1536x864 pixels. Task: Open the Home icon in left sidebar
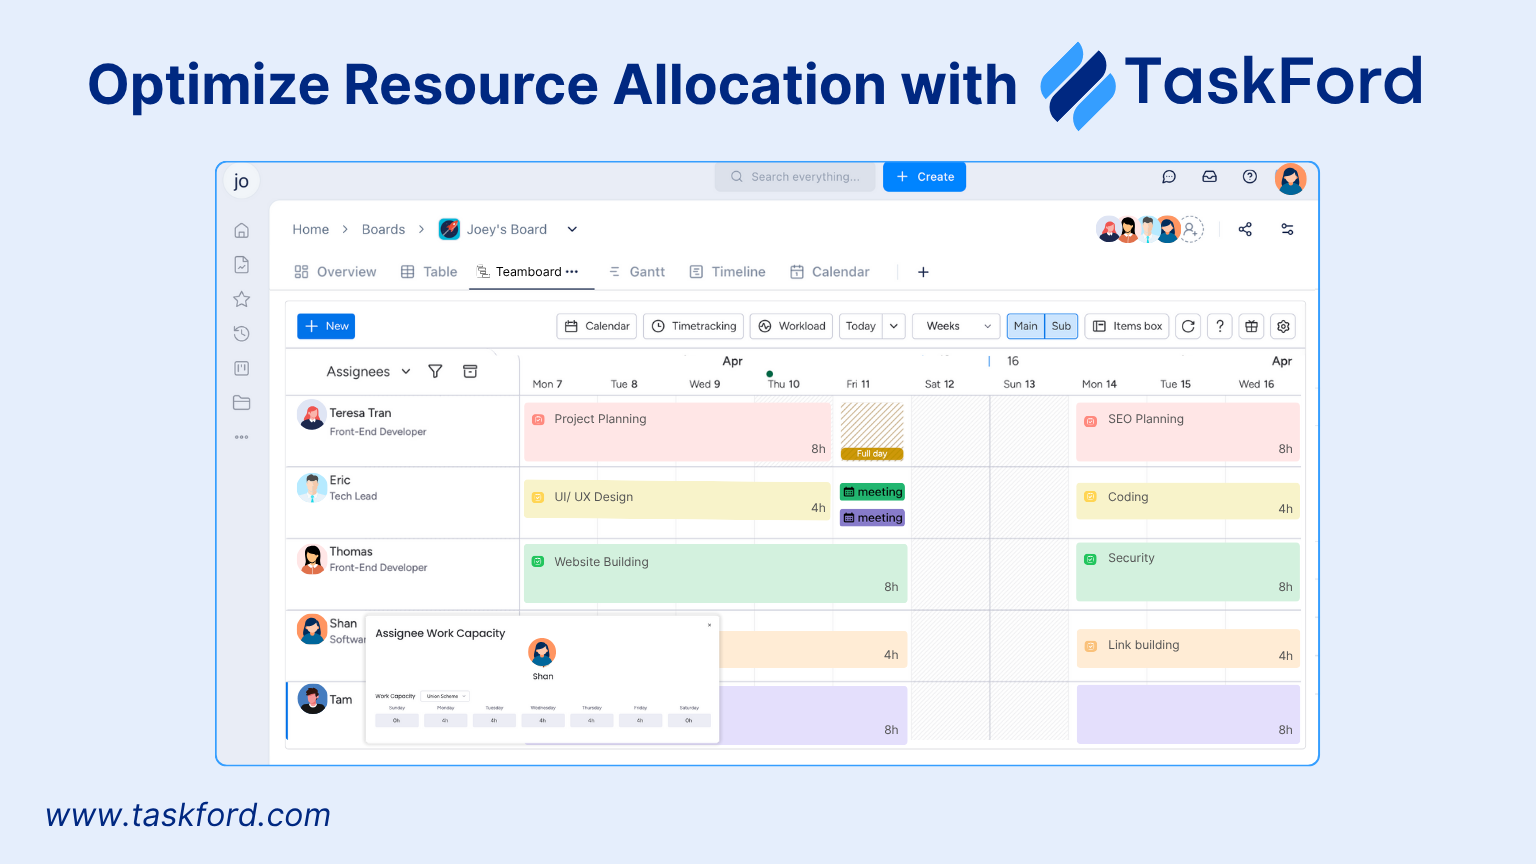(x=241, y=230)
